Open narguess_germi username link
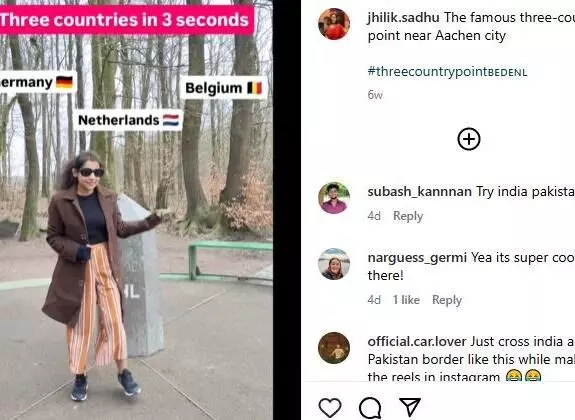This screenshot has height=420, width=575. pos(417,258)
